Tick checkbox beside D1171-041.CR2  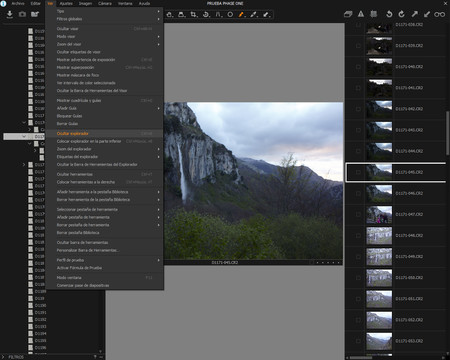(358, 88)
